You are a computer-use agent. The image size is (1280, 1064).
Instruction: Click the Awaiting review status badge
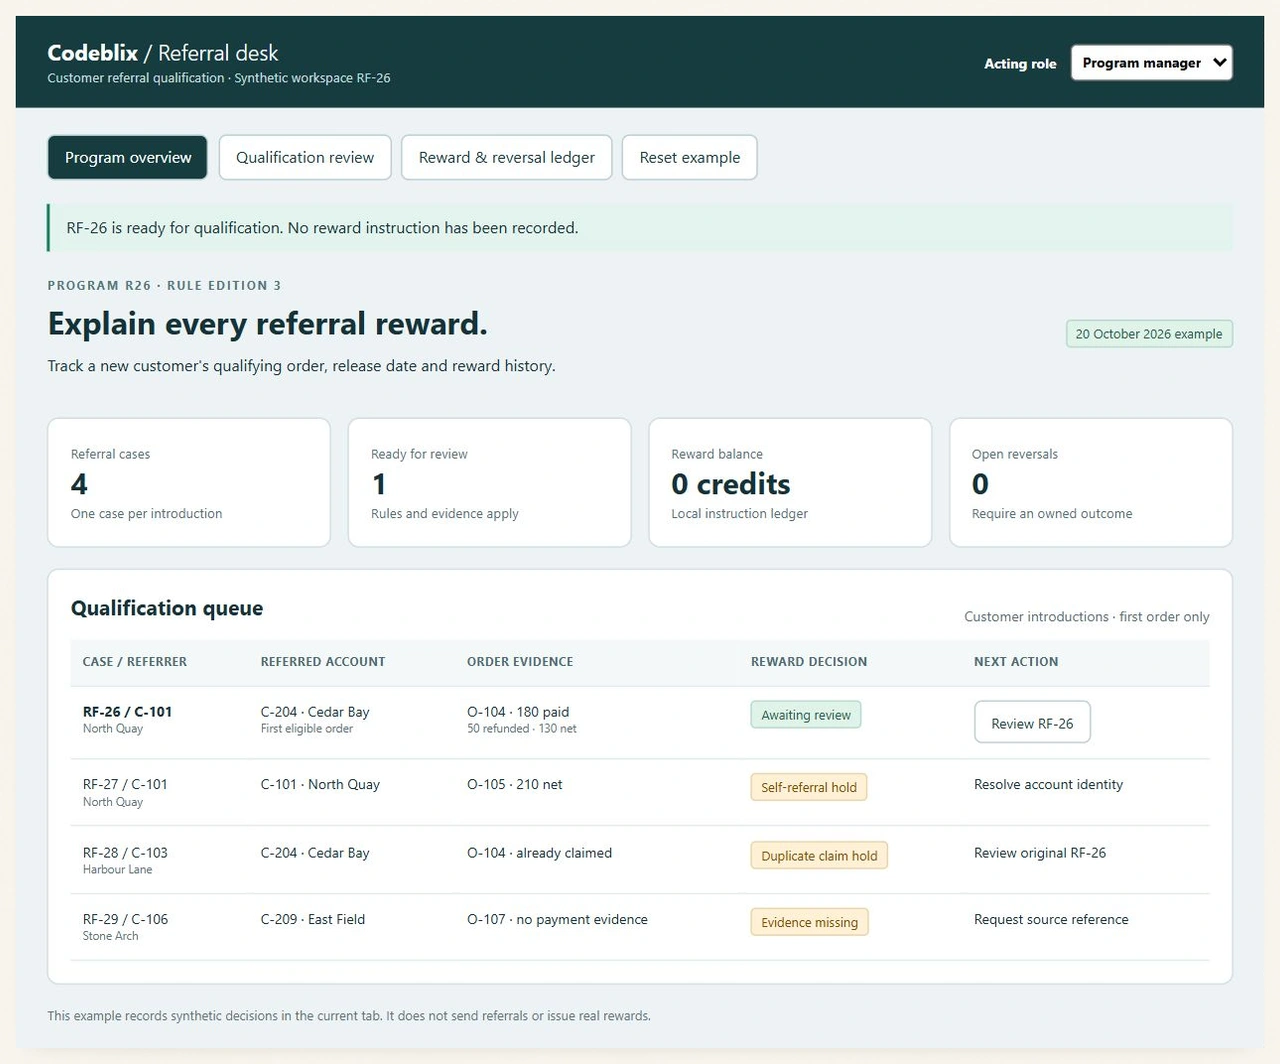pos(806,715)
